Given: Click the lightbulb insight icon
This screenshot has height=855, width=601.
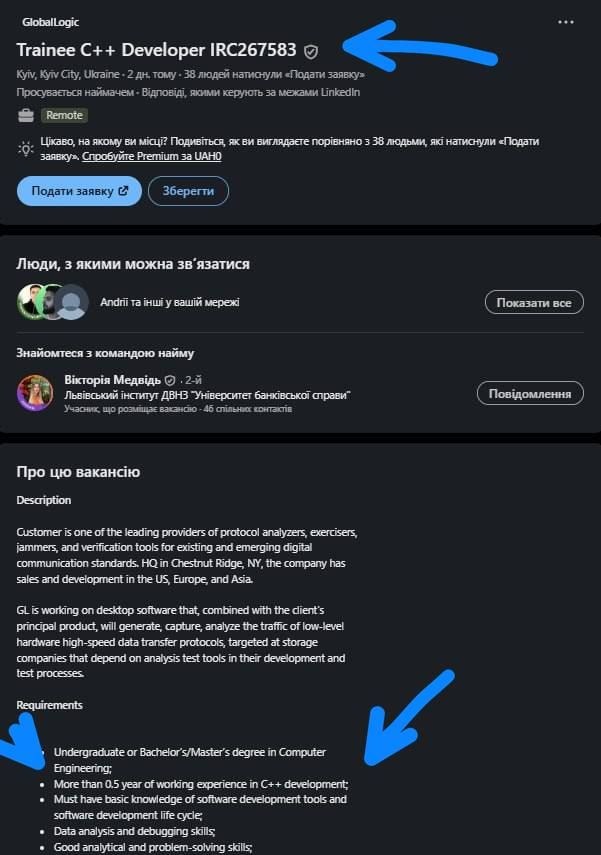Looking at the screenshot, I should pos(26,148).
